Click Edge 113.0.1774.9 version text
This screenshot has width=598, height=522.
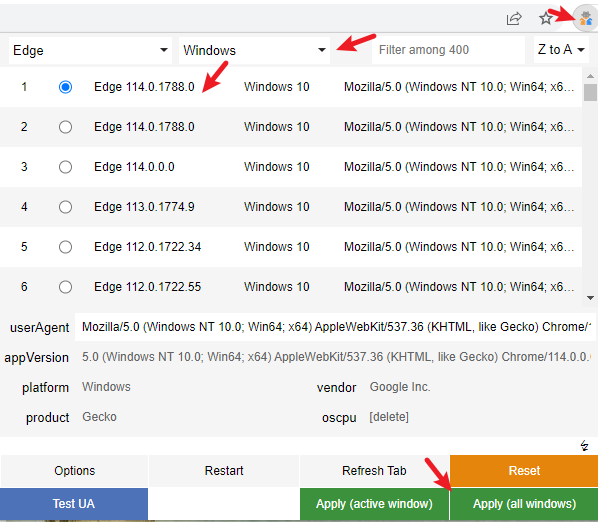coord(144,207)
